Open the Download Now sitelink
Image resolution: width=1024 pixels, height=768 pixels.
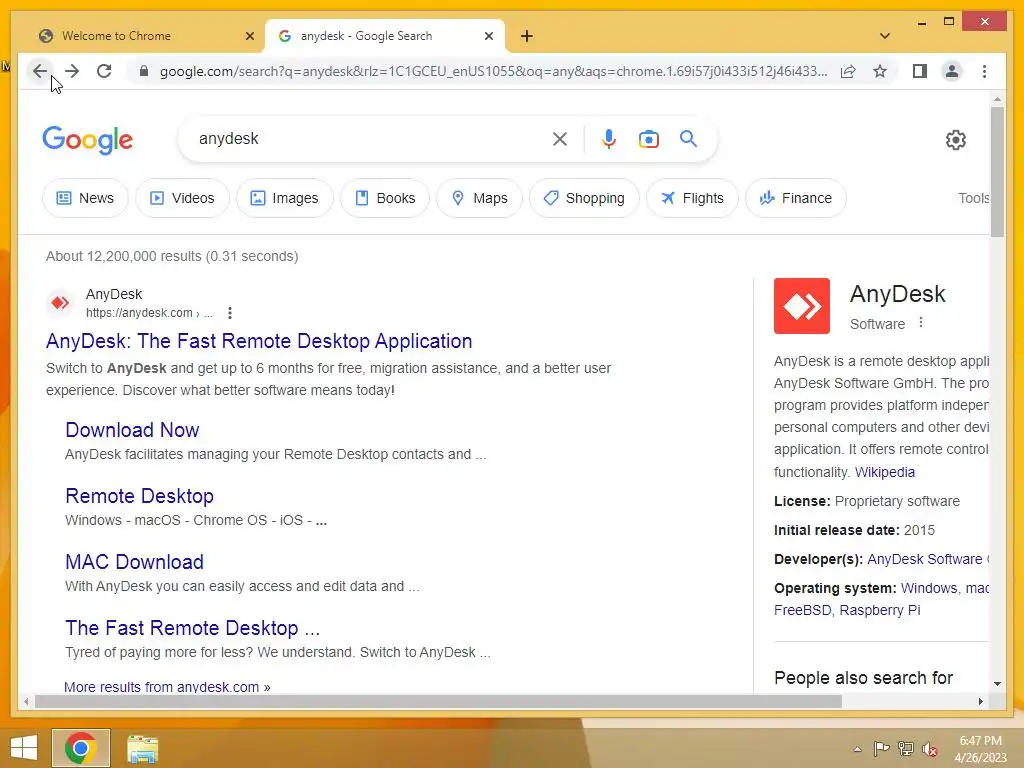click(132, 430)
